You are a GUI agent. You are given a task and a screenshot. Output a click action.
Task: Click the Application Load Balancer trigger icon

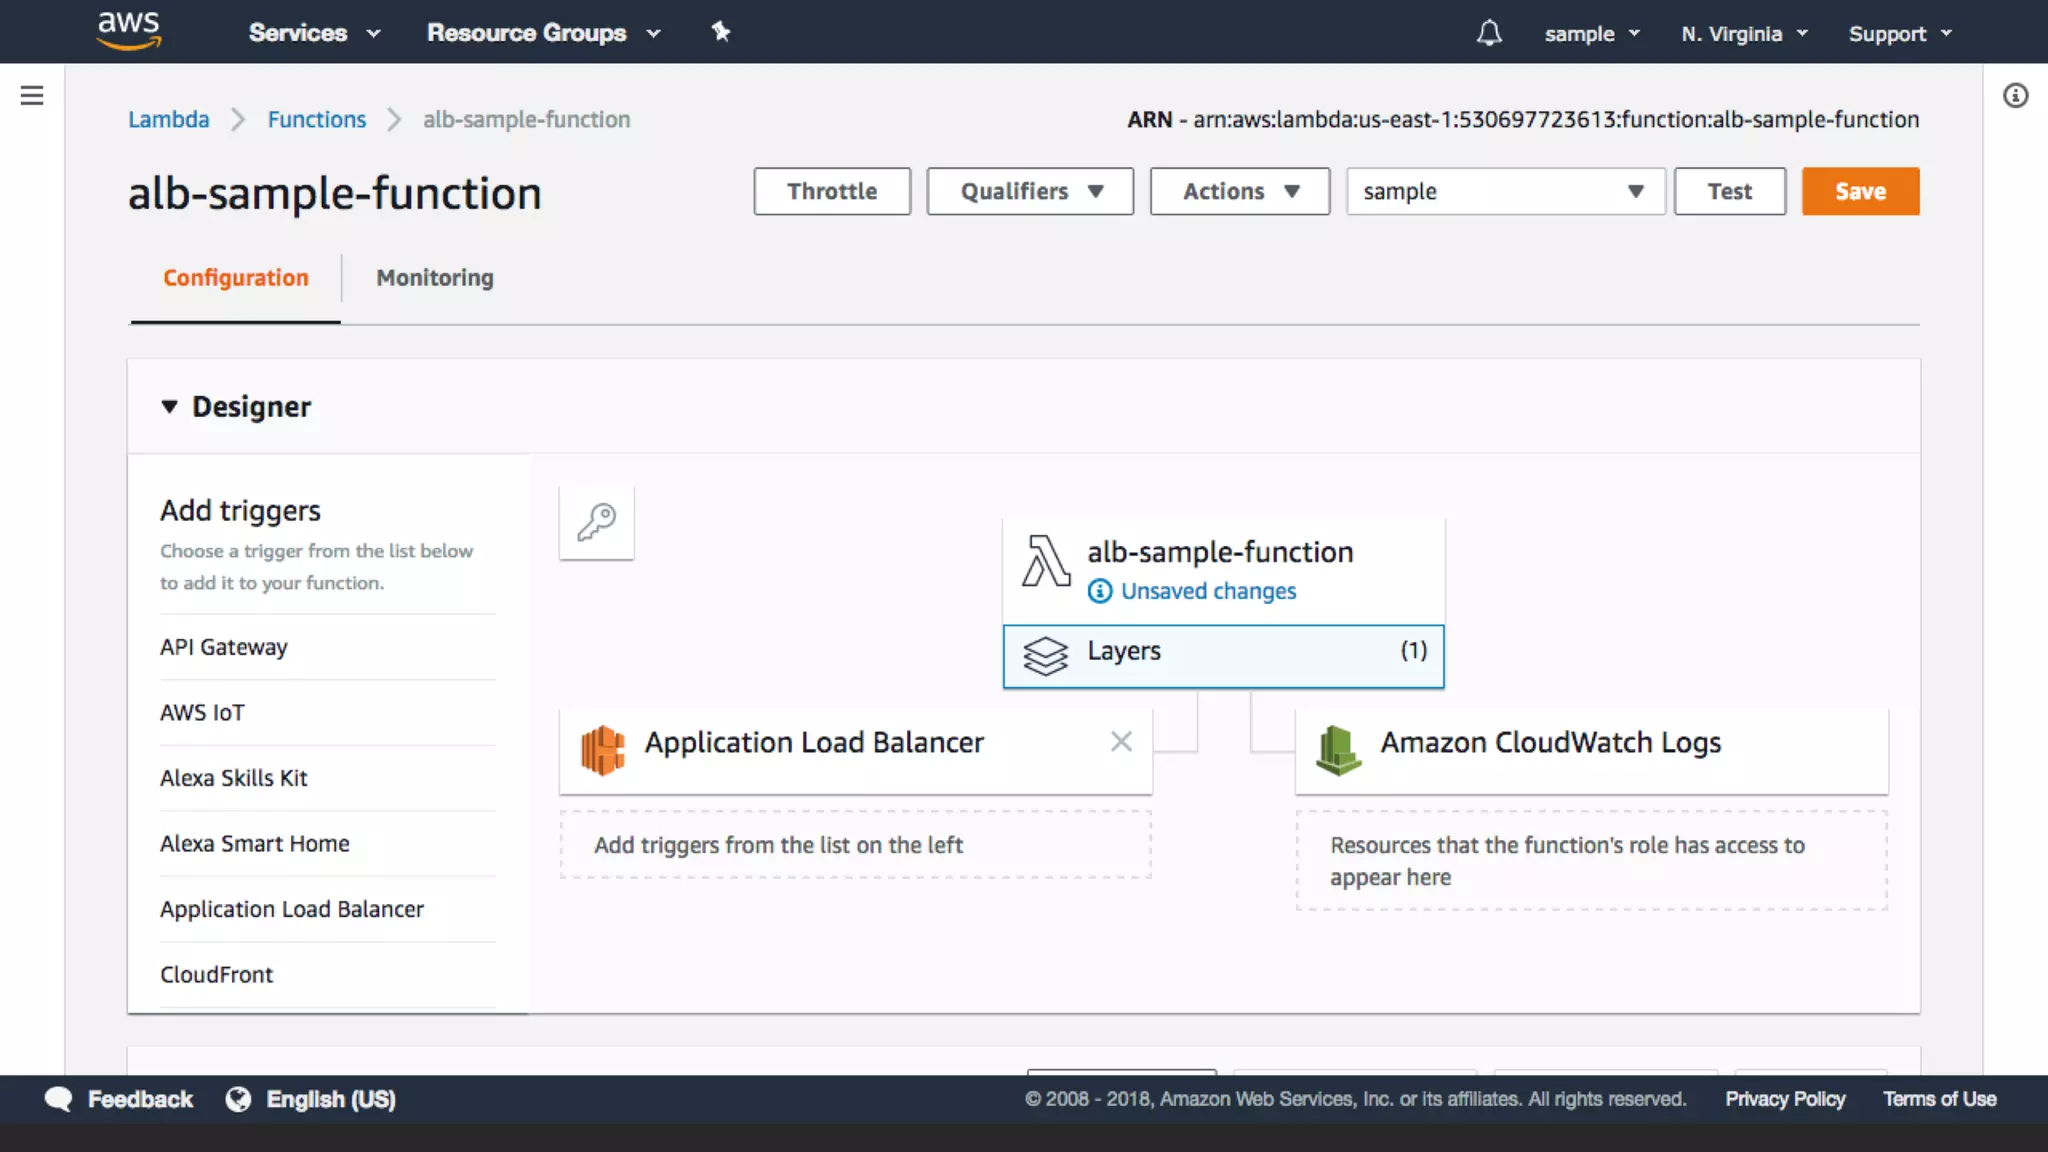tap(603, 750)
